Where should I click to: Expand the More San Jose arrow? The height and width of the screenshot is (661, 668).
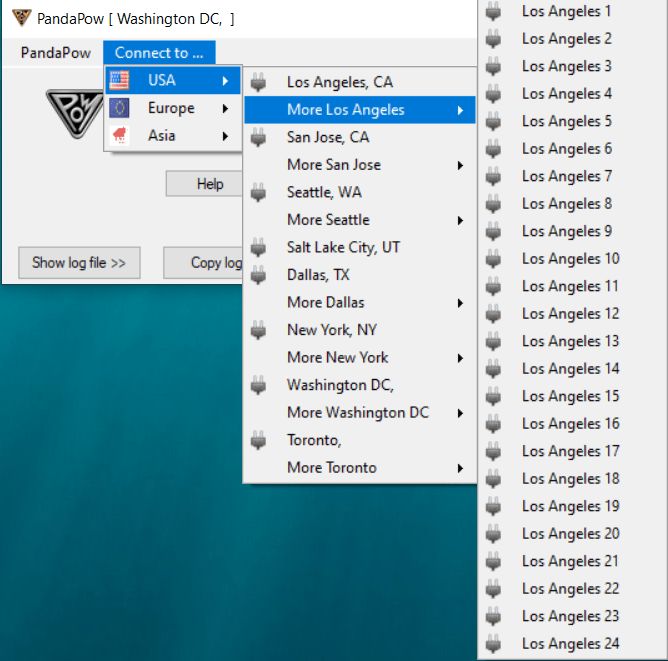click(460, 165)
